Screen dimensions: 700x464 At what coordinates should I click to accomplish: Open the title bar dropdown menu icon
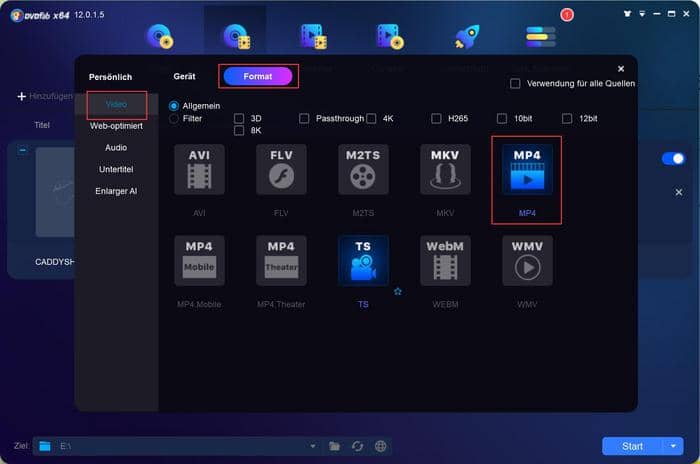(x=642, y=14)
